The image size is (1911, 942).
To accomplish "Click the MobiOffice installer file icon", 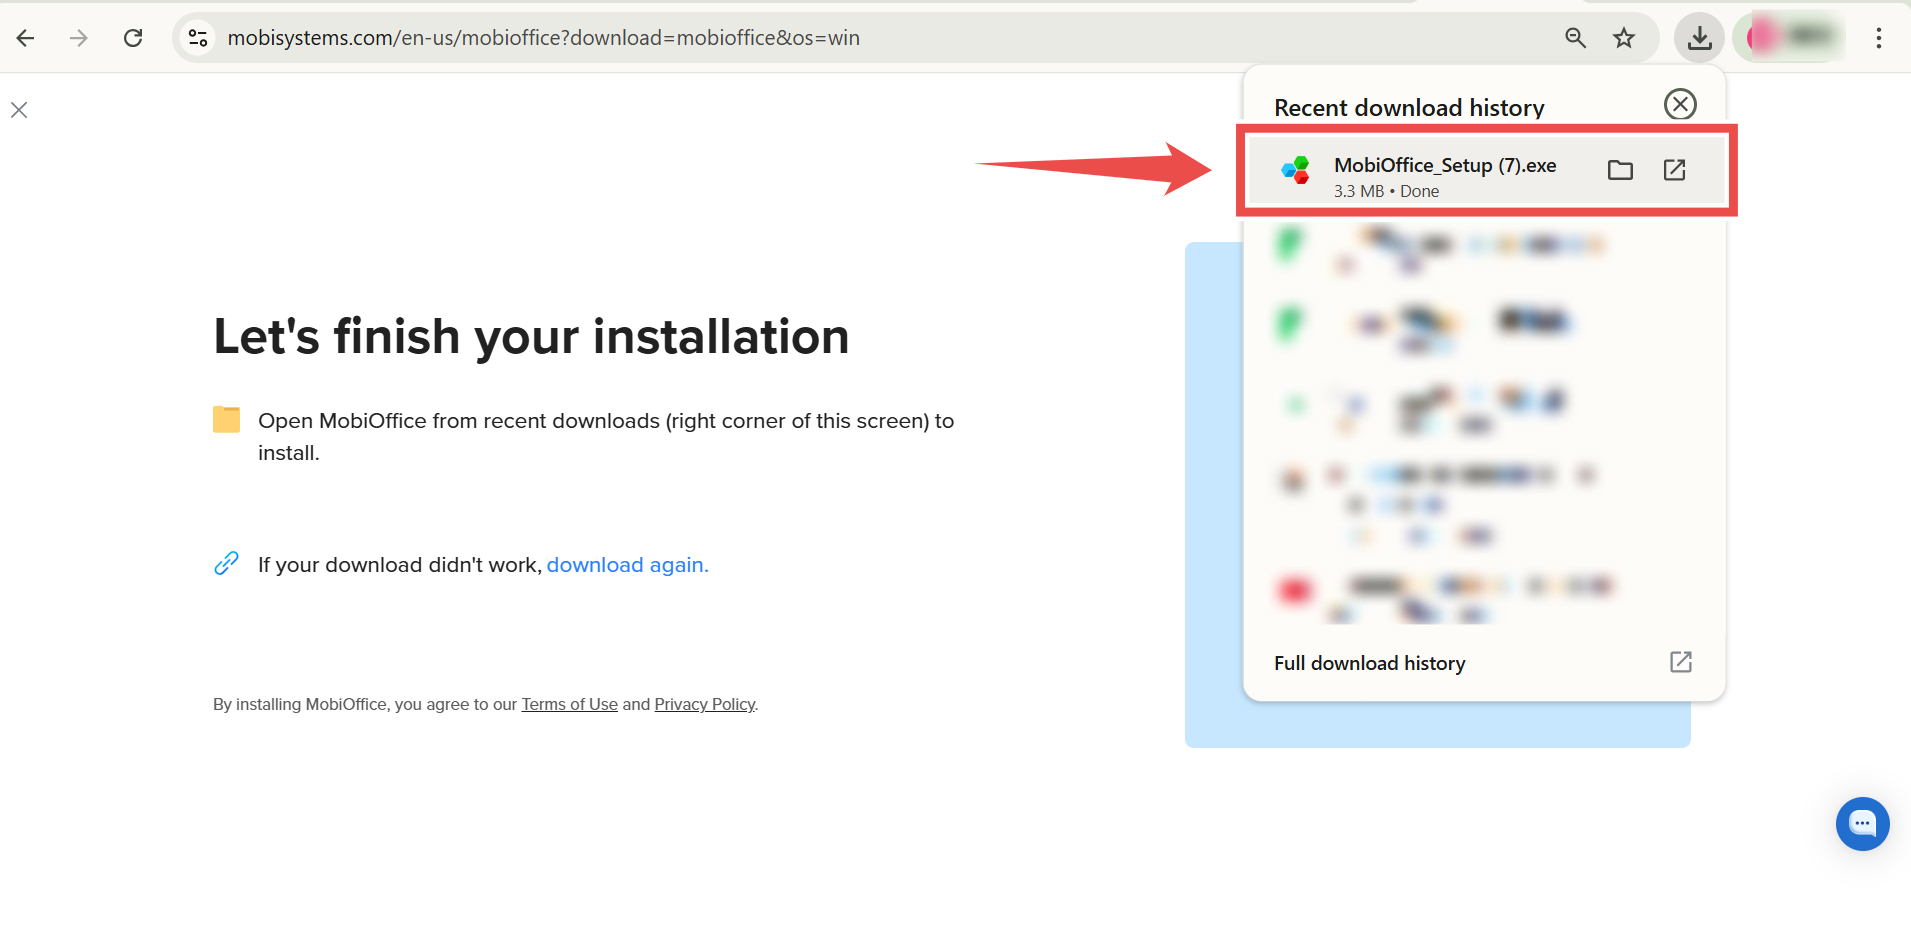I will [1296, 170].
